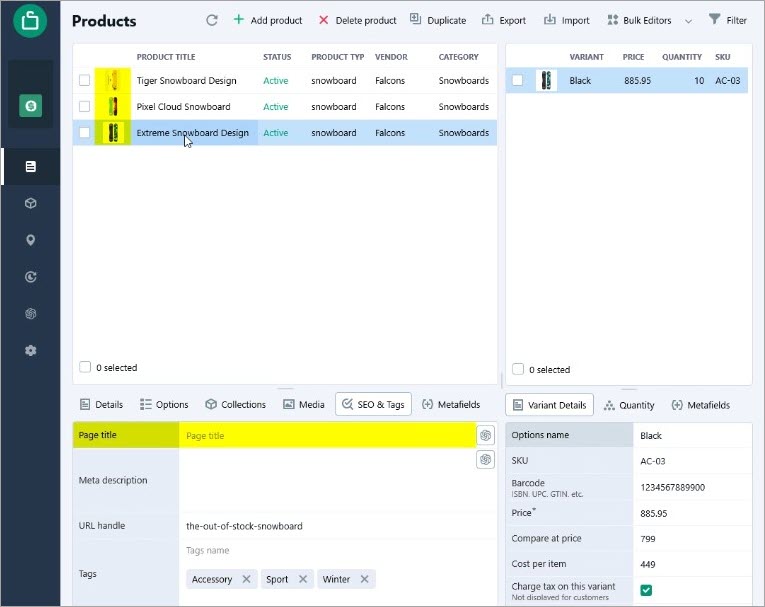Click the Export icon

coord(487,19)
